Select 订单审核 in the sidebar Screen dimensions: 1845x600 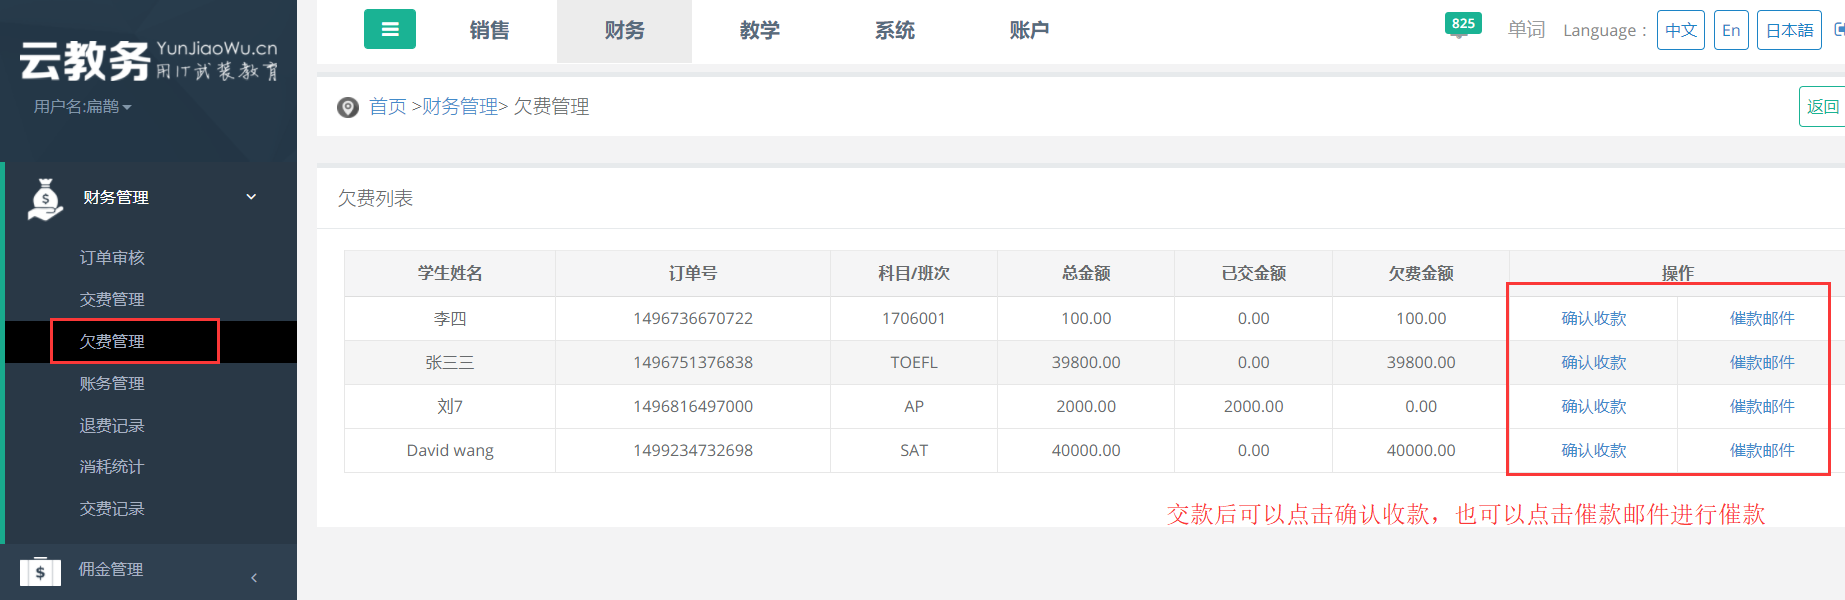(x=112, y=258)
